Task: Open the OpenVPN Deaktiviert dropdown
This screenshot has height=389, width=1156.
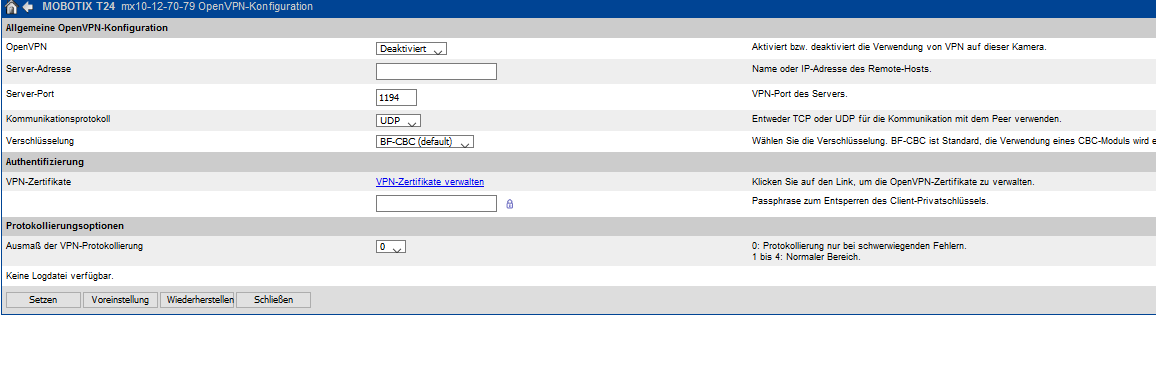Action: tap(411, 49)
